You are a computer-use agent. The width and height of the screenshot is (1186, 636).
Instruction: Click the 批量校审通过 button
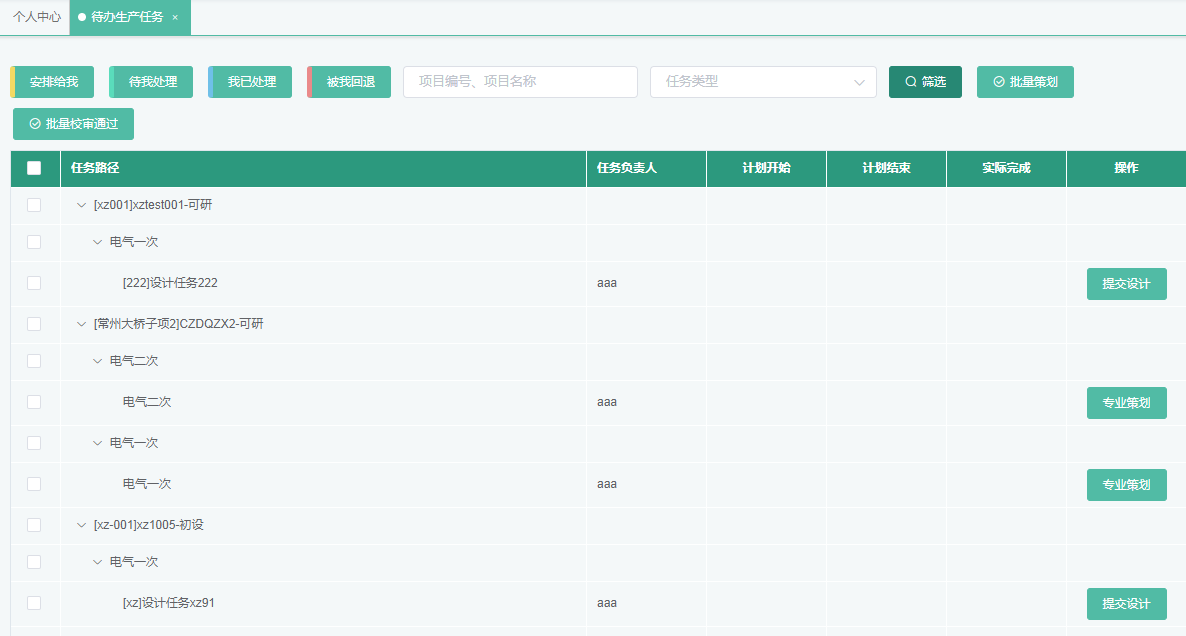coord(73,124)
